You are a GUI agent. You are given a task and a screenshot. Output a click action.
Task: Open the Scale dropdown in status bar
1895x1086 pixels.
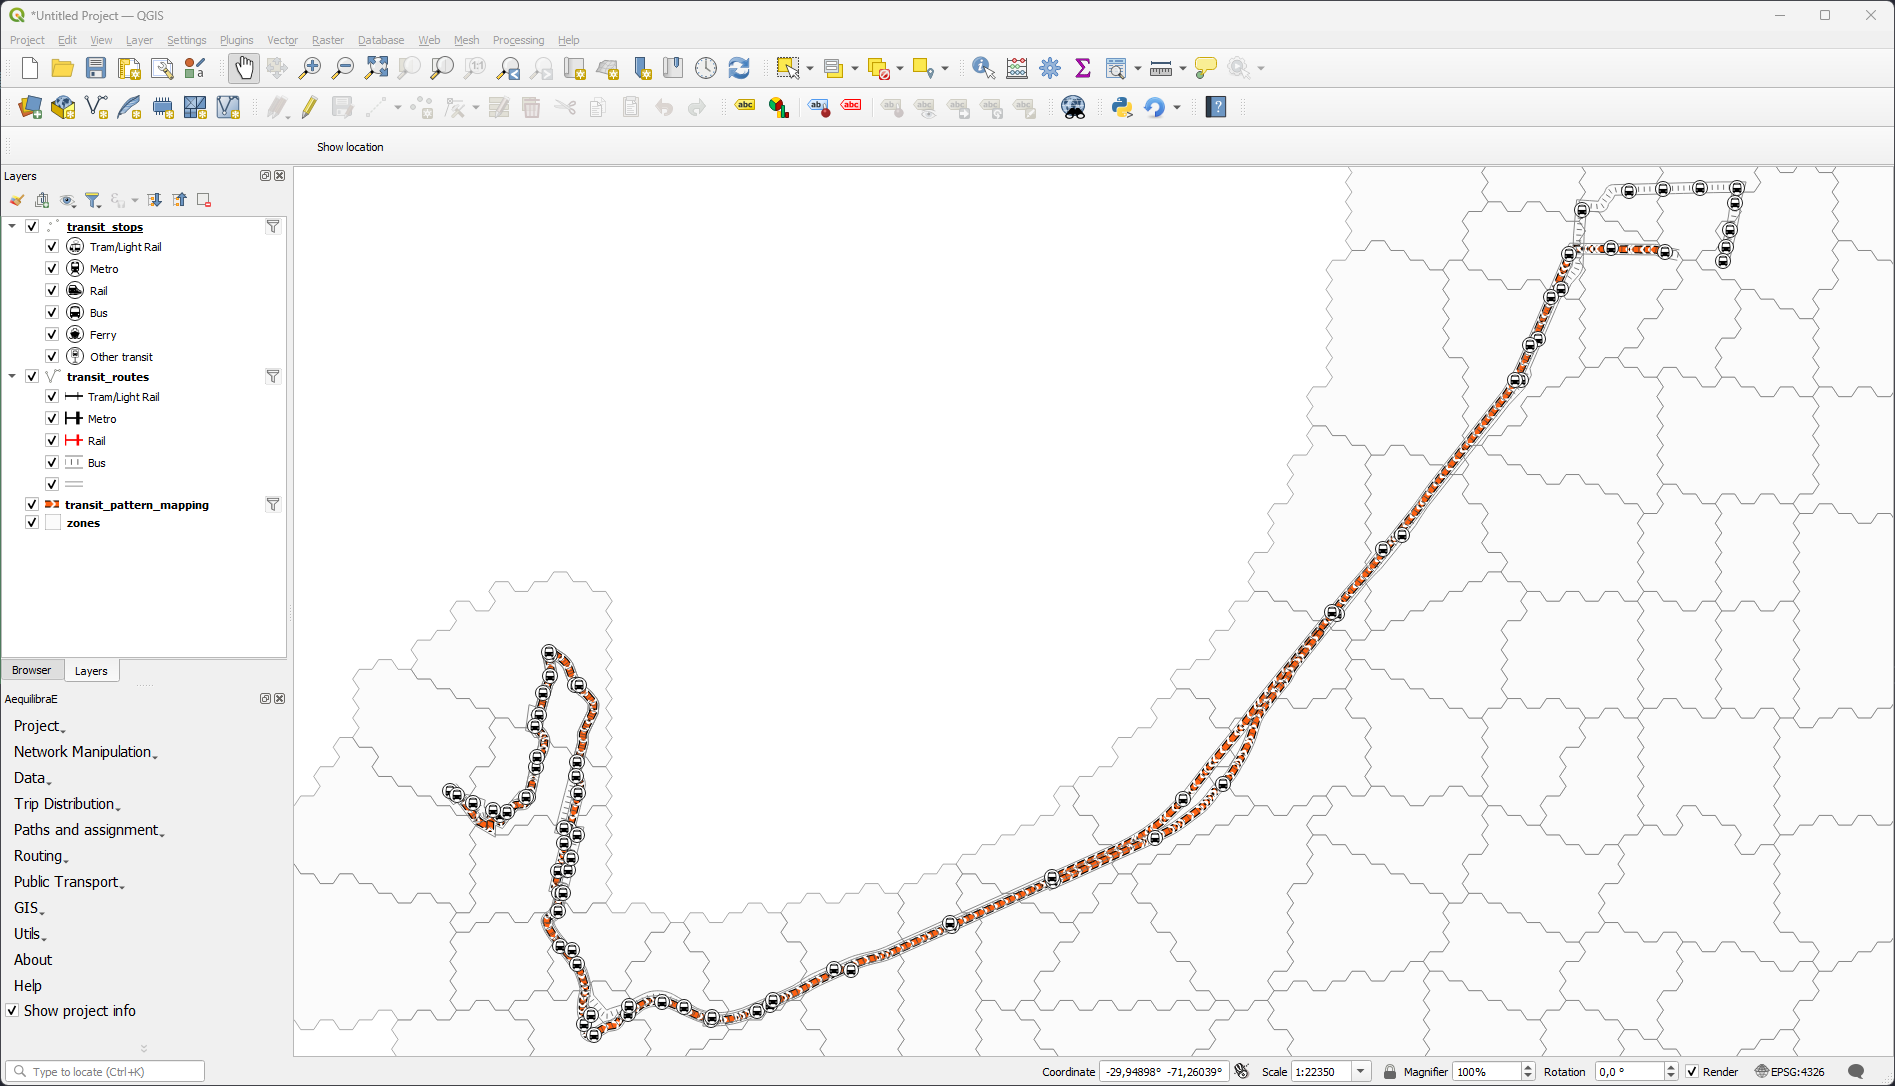point(1362,1071)
